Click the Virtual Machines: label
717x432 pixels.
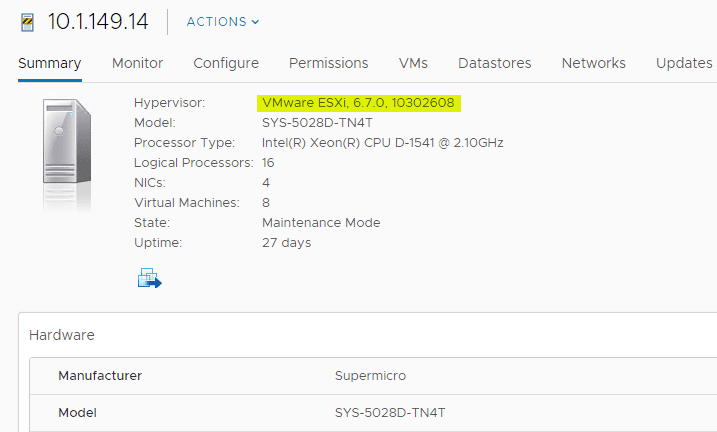tap(187, 203)
